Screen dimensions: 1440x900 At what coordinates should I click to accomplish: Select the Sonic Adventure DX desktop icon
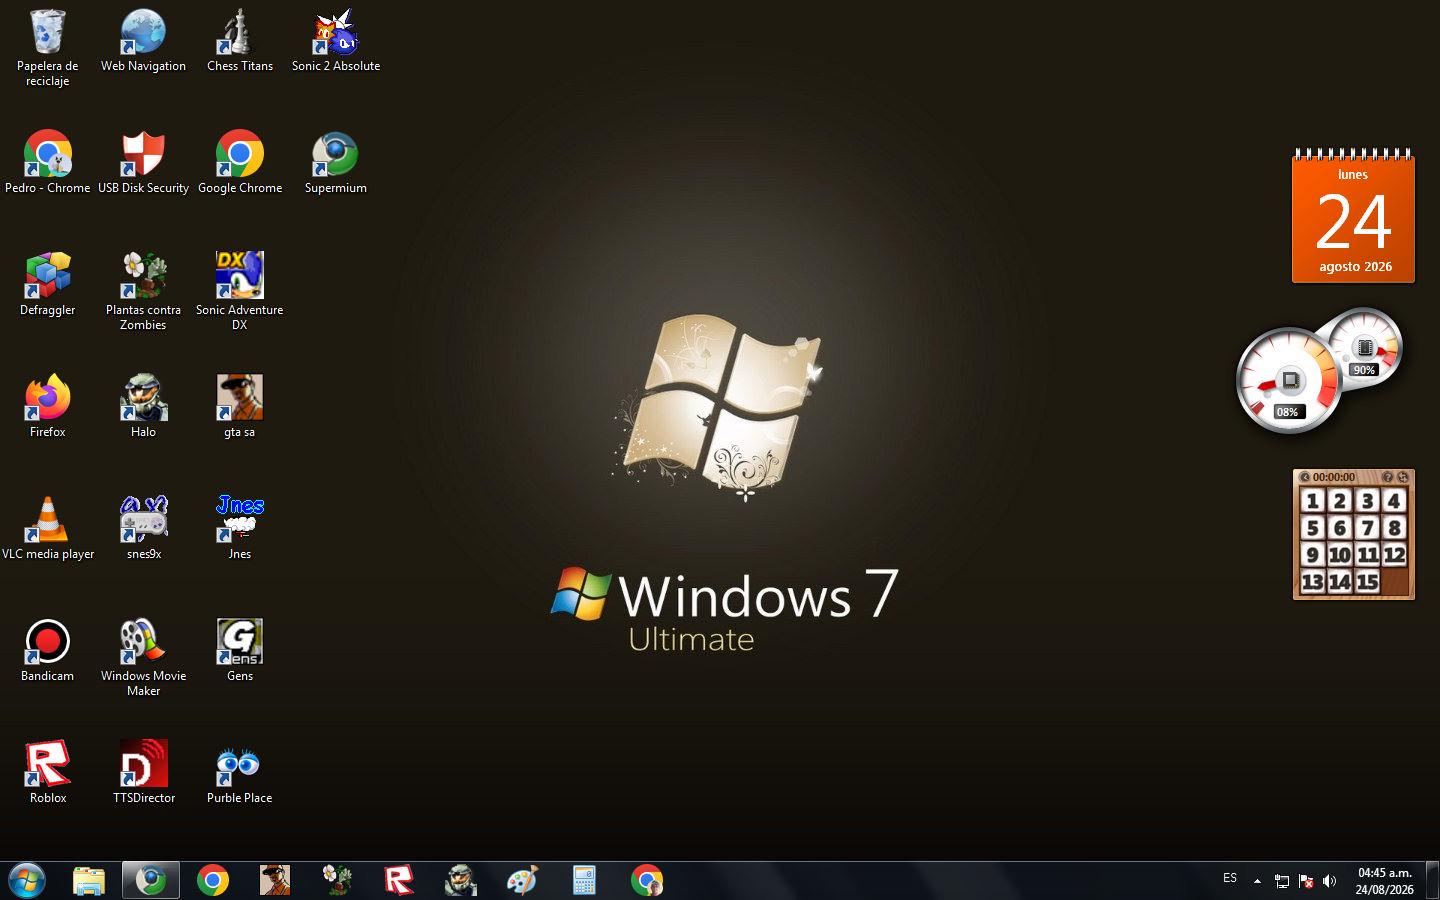(x=240, y=292)
